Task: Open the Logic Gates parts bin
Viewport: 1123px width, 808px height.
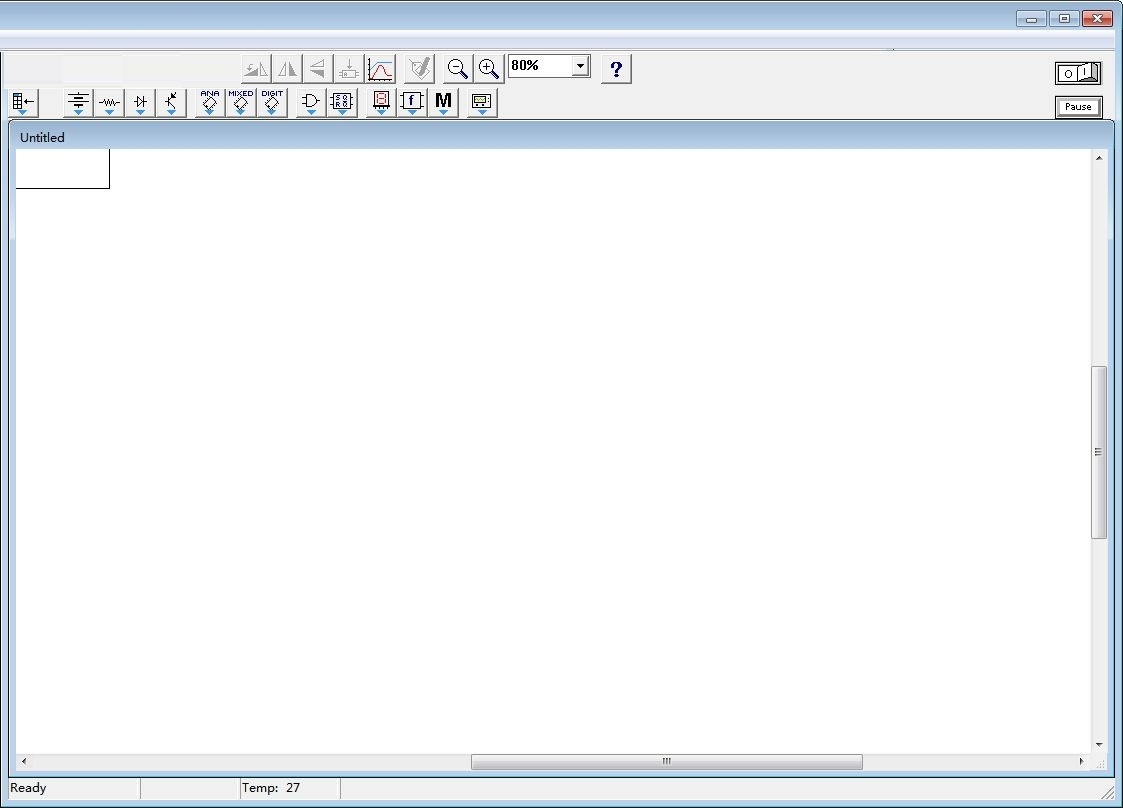Action: pos(311,102)
